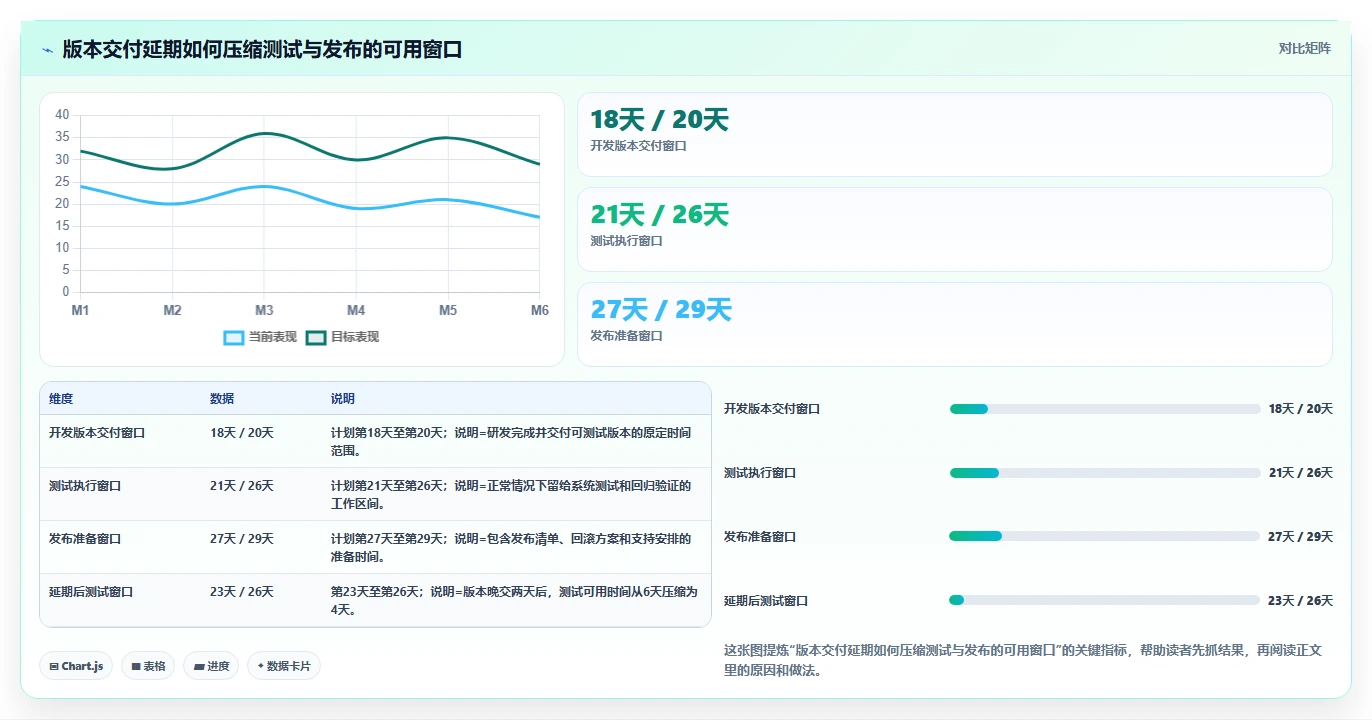1372x720 pixels.
Task: Click the summary paragraph starting 这张图提炼
Action: (x=1023, y=660)
